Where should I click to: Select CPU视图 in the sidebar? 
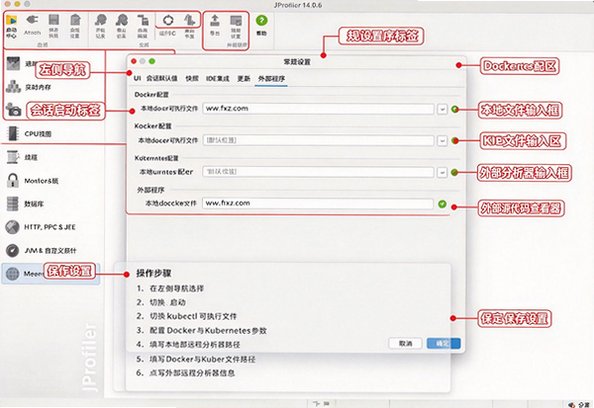pos(29,133)
